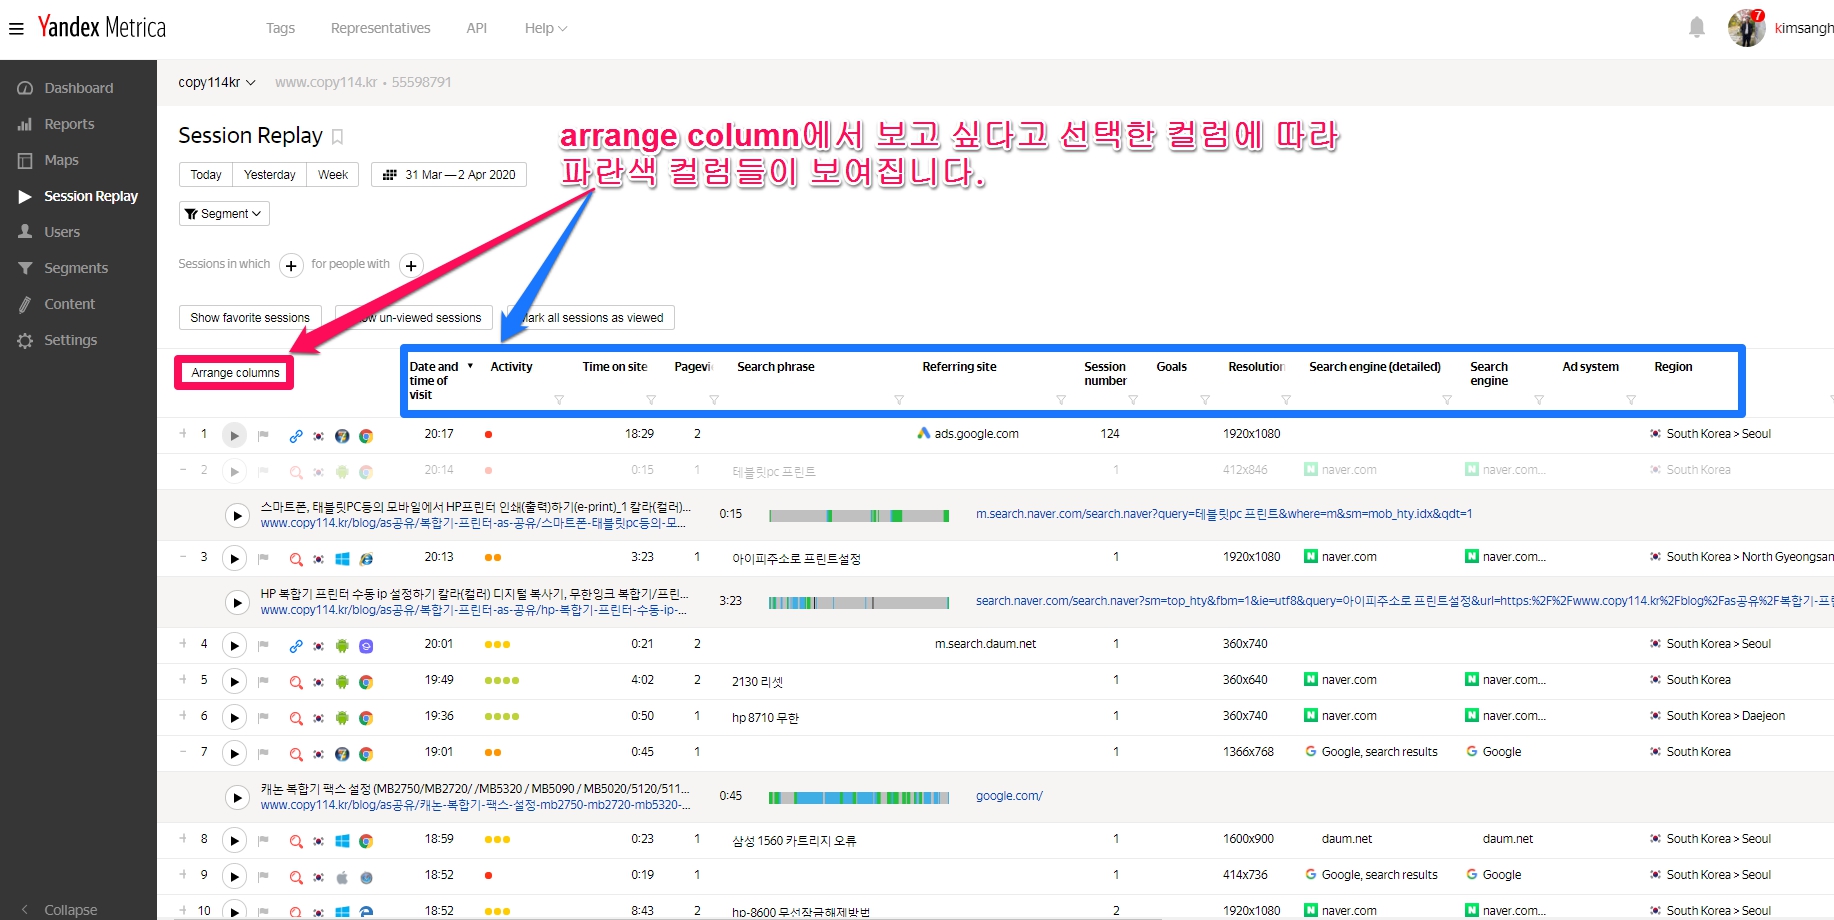
Task: Select the Yesterday date tab
Action: point(269,175)
